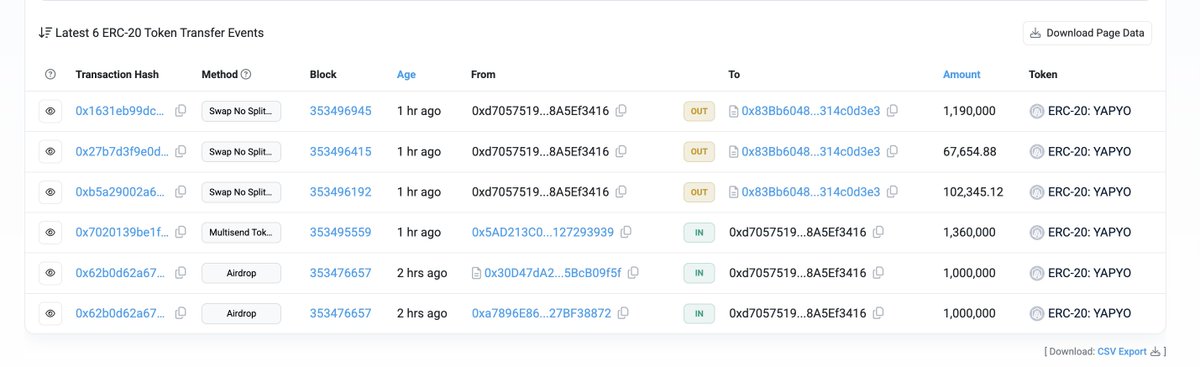Click sort icon beside Latest 6 ERC-20 Transfers
The height and width of the screenshot is (367, 1200).
point(44,32)
